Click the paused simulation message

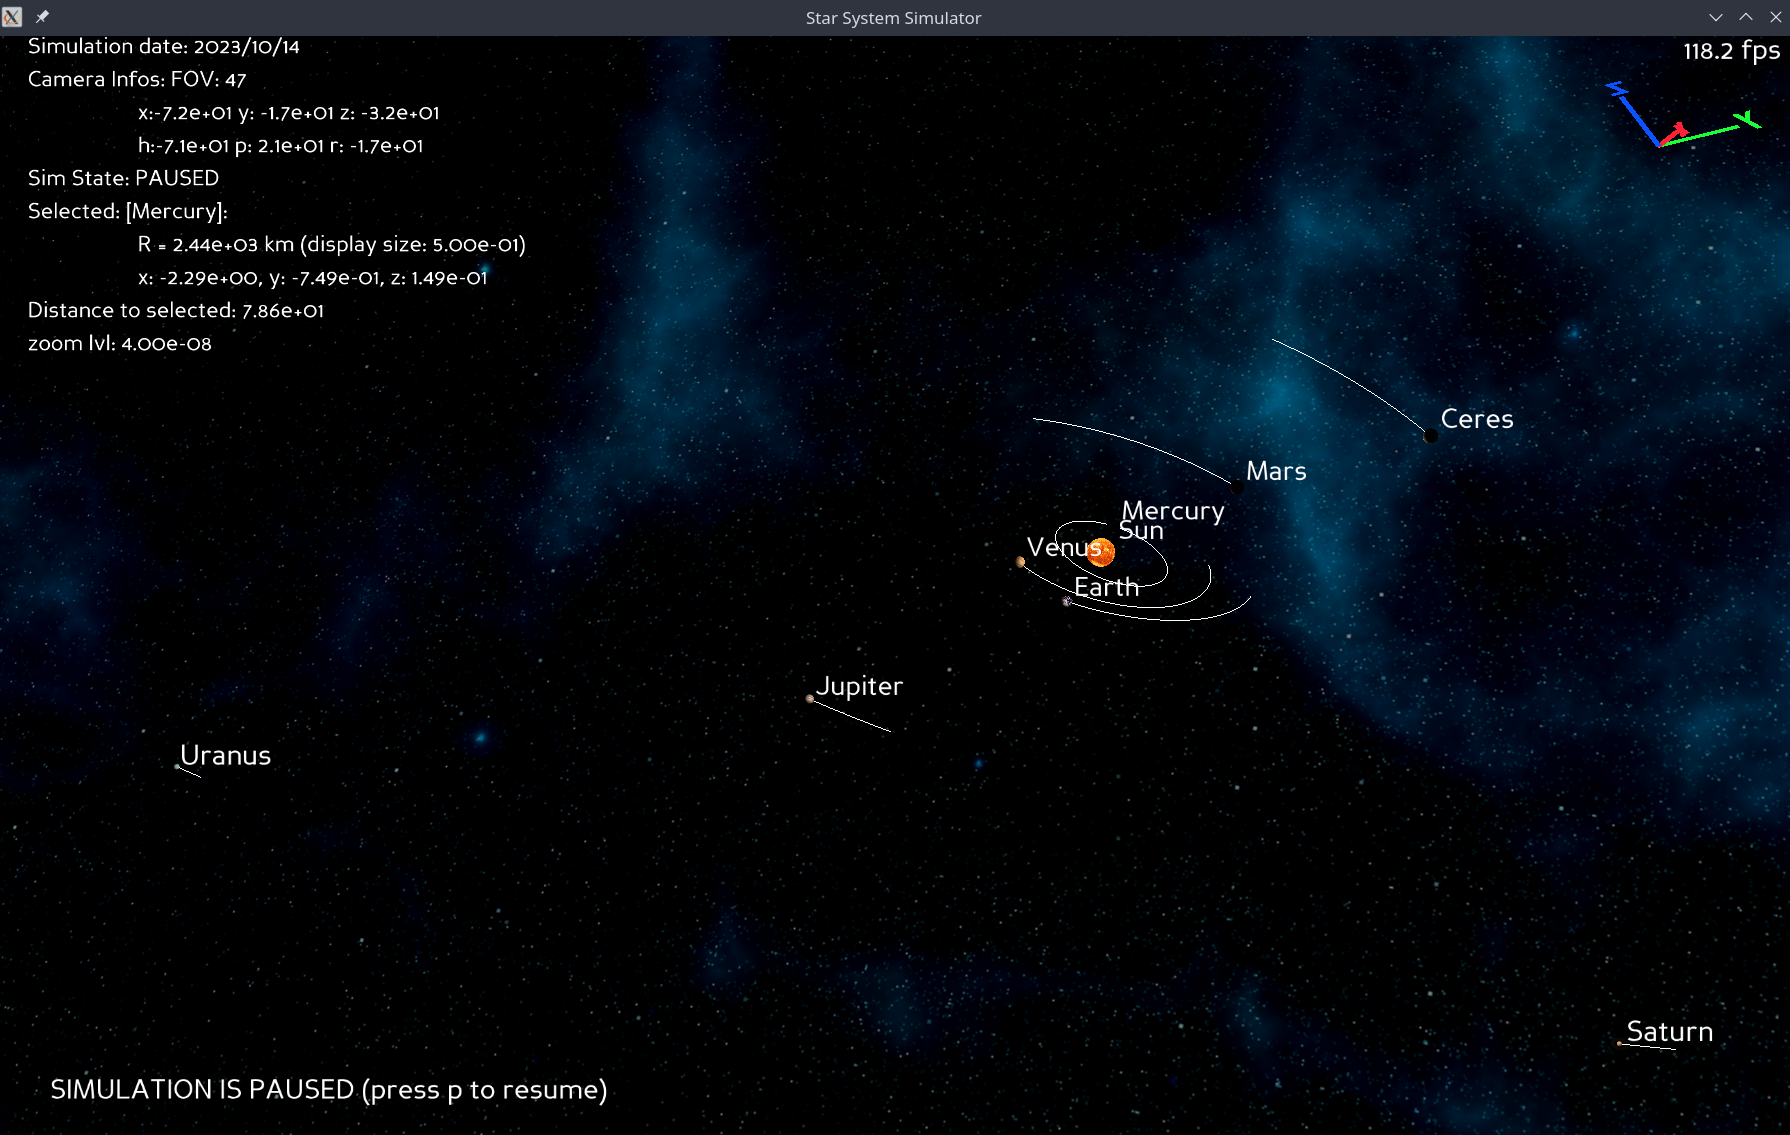pyautogui.click(x=329, y=1090)
